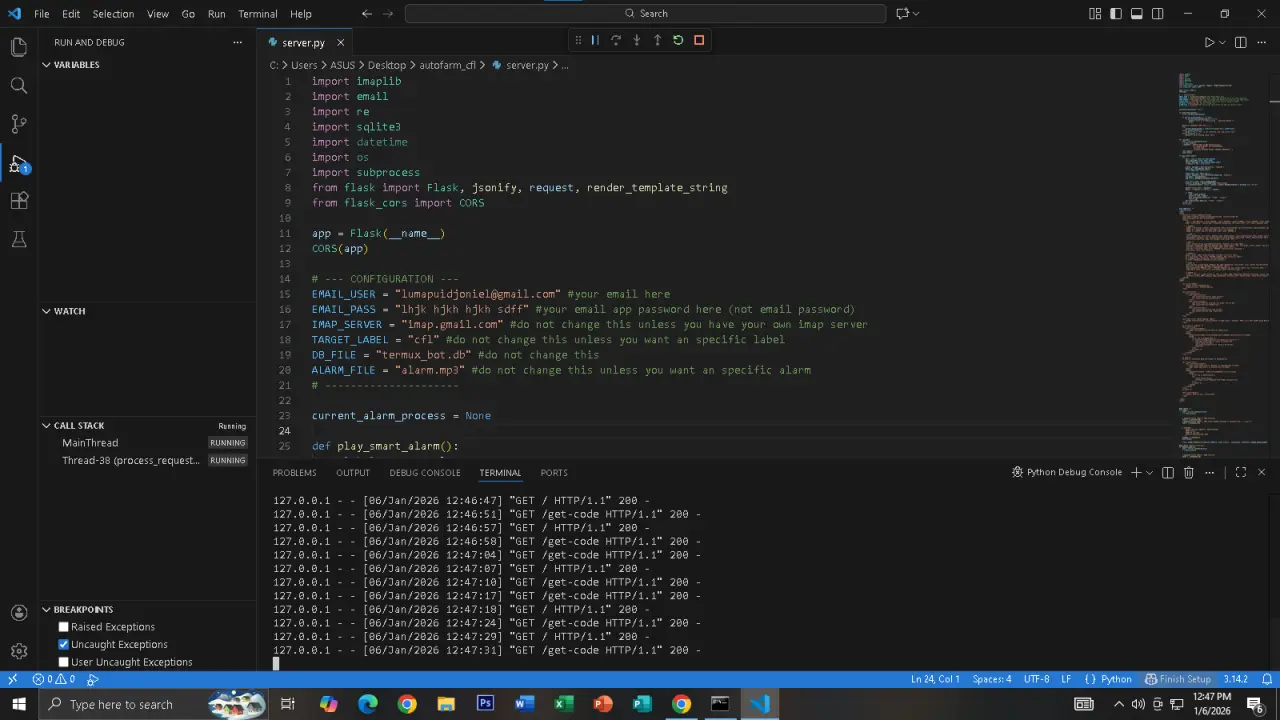The height and width of the screenshot is (720, 1280).
Task: Add a new terminal with plus
Action: coord(1136,472)
